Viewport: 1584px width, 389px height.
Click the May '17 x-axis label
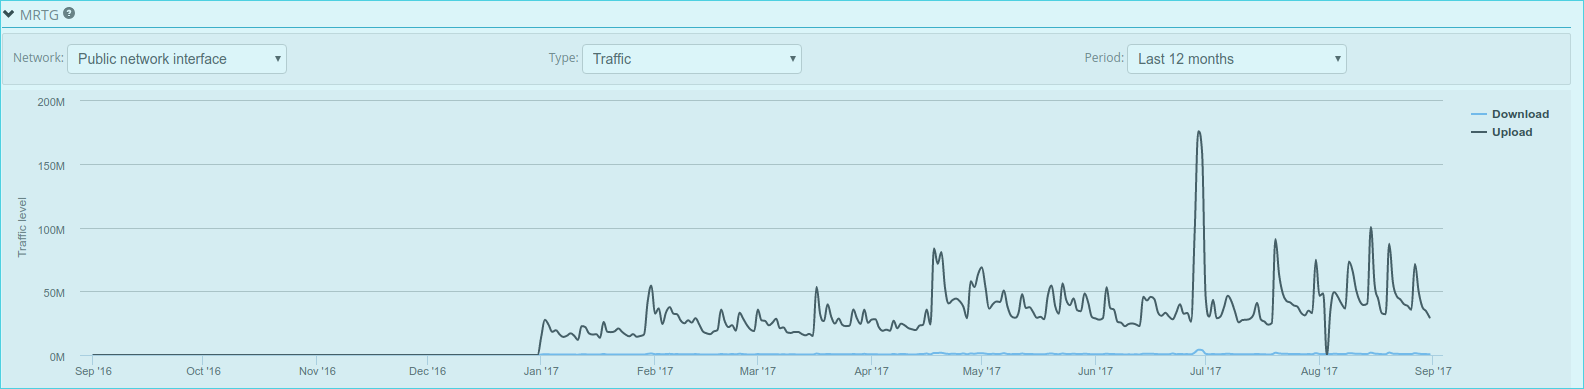click(x=981, y=371)
